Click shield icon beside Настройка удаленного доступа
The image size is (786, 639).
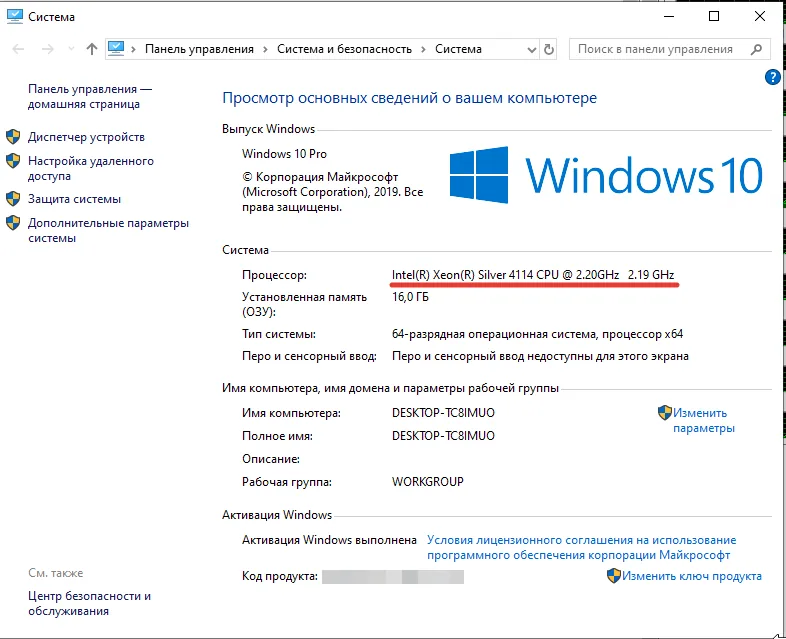[x=13, y=161]
